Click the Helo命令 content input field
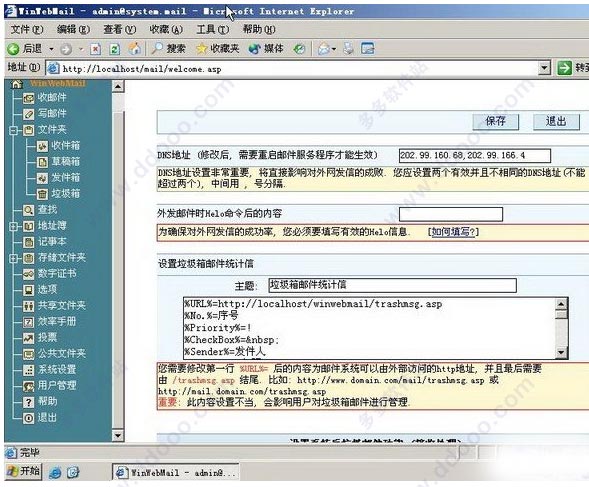 click(x=450, y=214)
